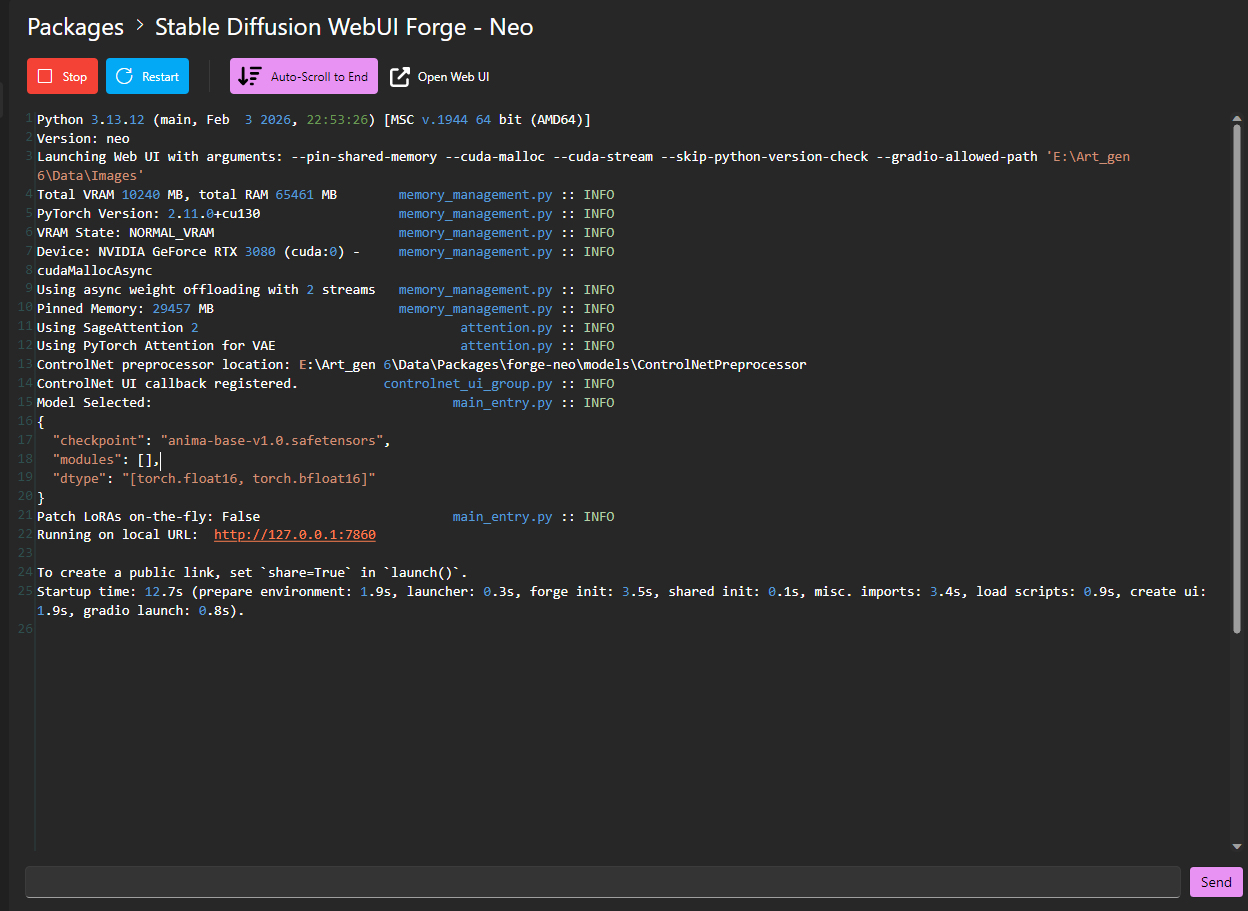The width and height of the screenshot is (1248, 911).
Task: Click the 'Stable Diffusion WebUI Forge - Neo' title
Action: point(344,27)
